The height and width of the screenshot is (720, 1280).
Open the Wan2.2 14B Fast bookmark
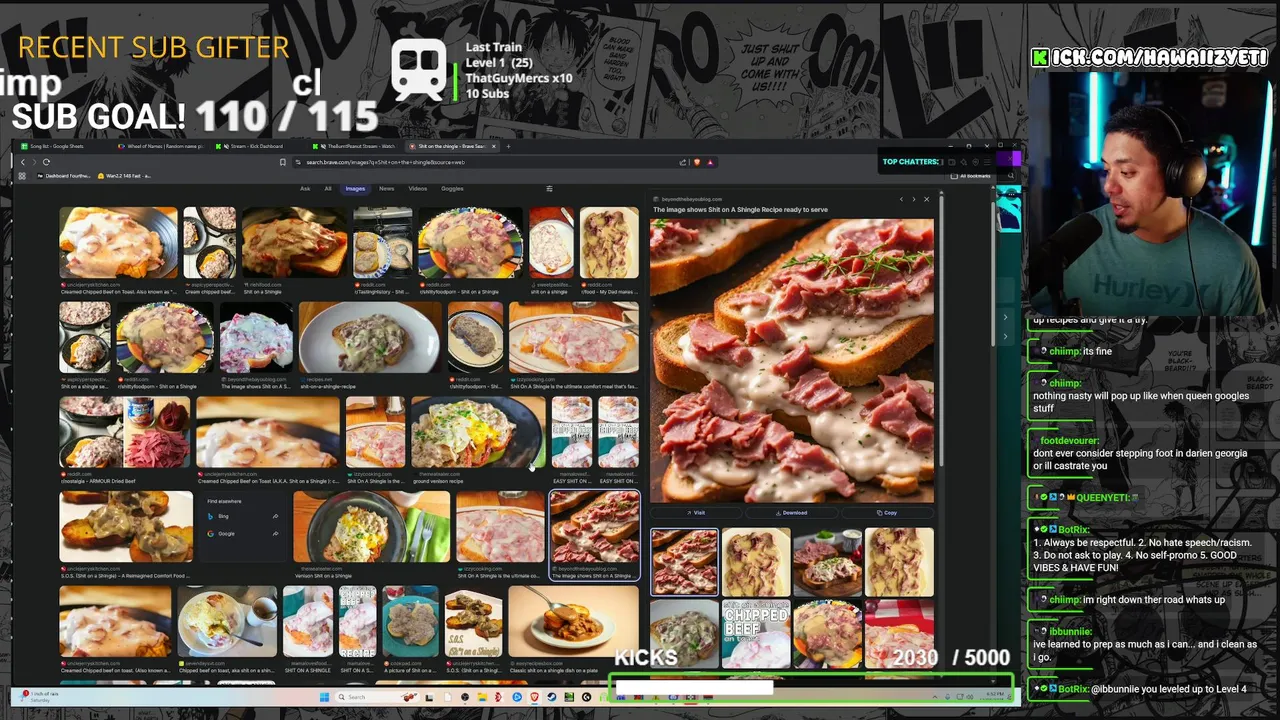click(x=124, y=176)
